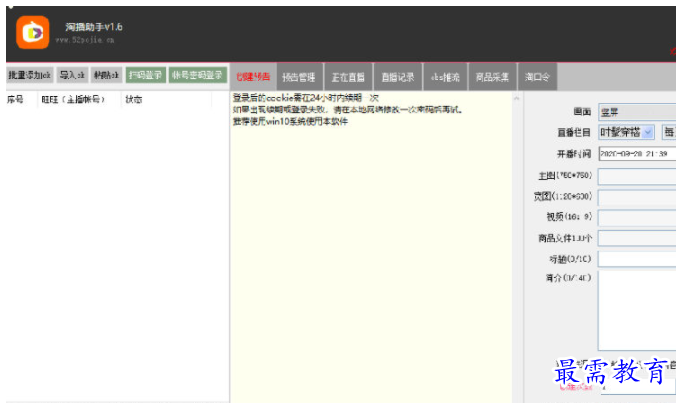The width and height of the screenshot is (676, 403).
Task: Click the 主图 (750*750) input field
Action: click(637, 176)
